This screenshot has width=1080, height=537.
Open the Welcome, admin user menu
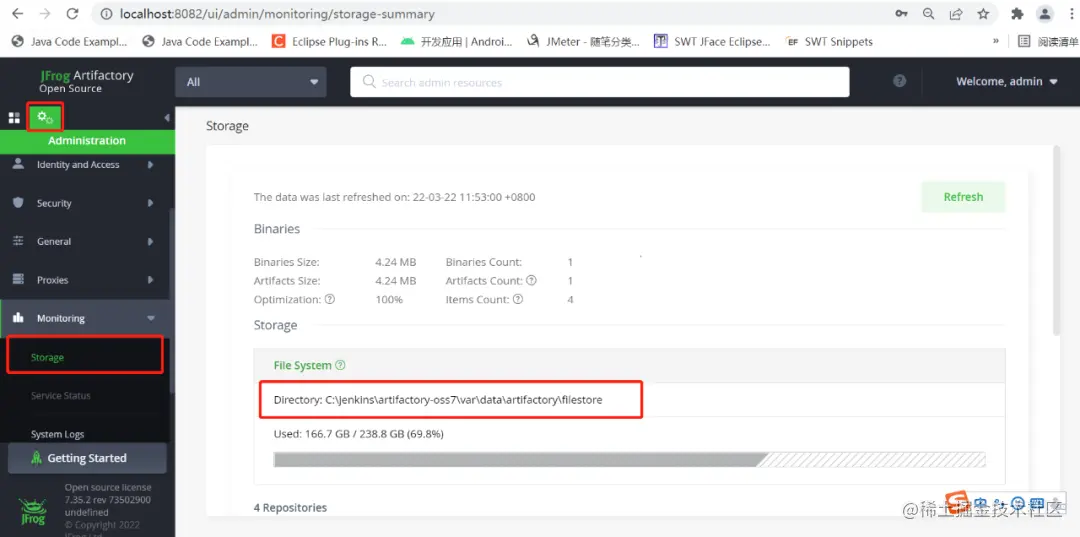(1006, 81)
